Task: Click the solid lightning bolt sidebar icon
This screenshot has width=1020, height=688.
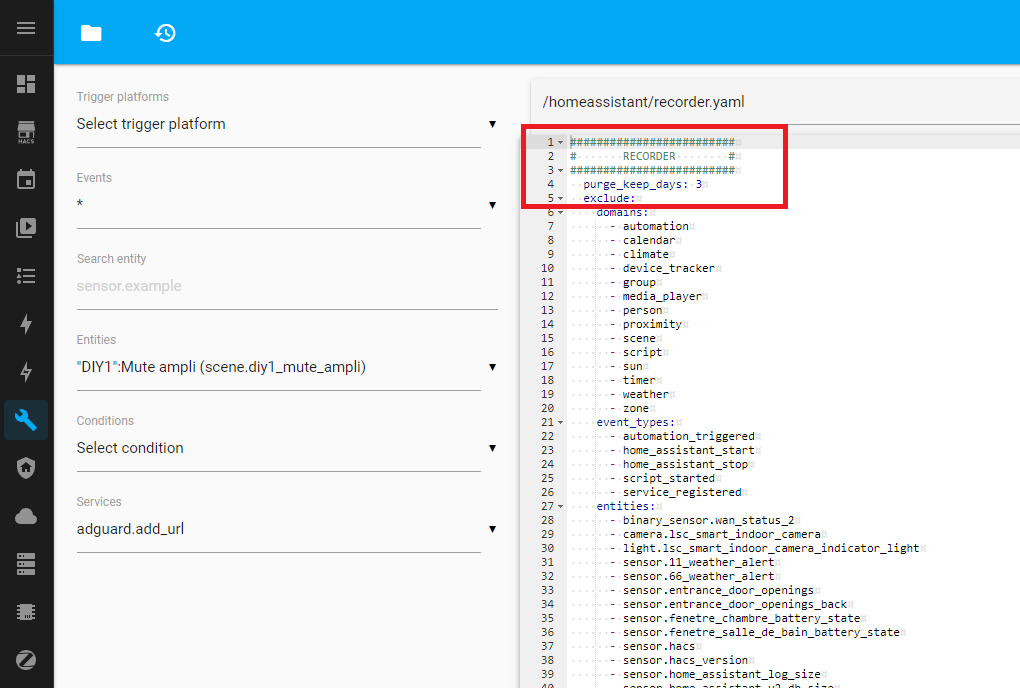Action: (x=26, y=324)
